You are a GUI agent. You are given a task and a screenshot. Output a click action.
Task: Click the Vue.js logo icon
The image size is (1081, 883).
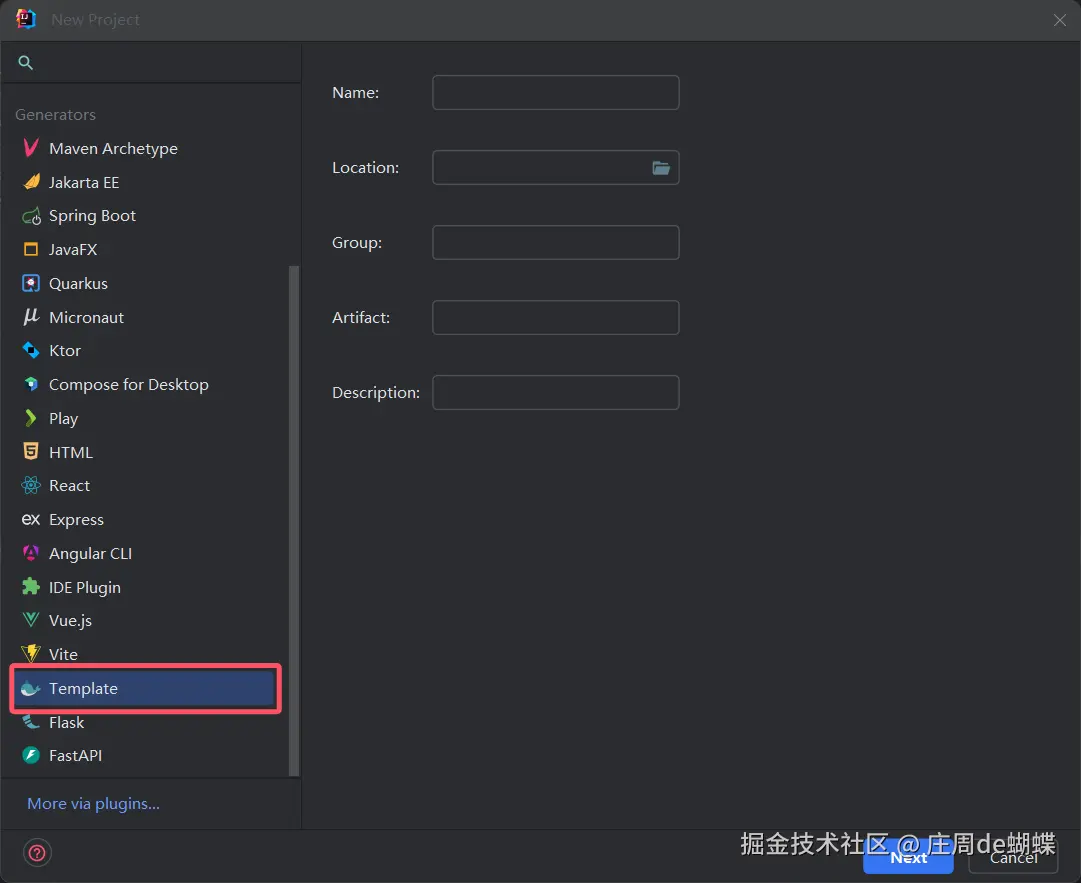point(31,620)
